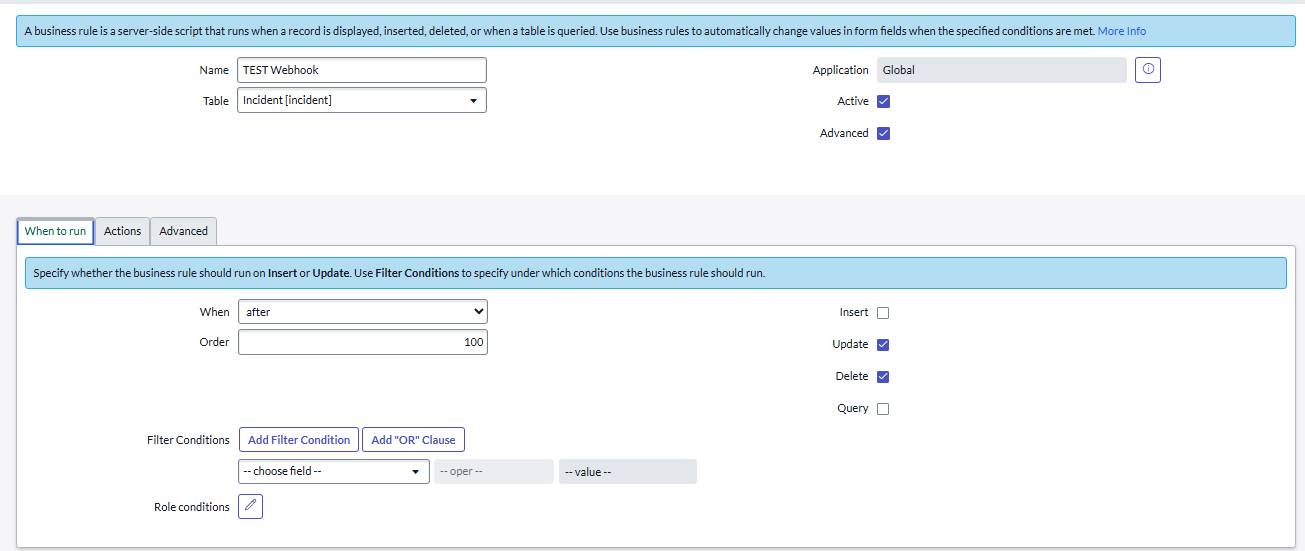Toggle the Advanced checkbox
The image size is (1305, 551).
pos(883,133)
